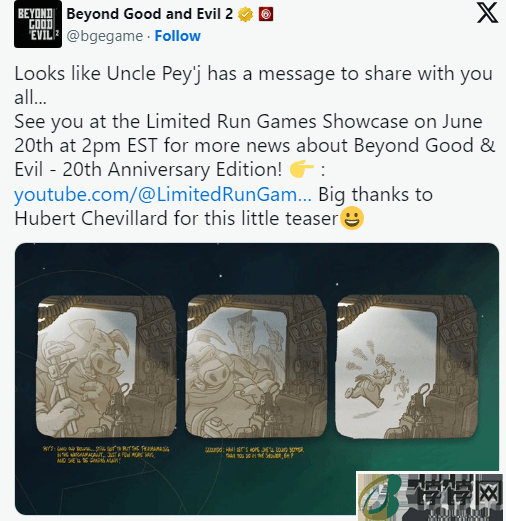Click the yellow caption under the middle panel
The height and width of the screenshot is (521, 506).
tap(254, 452)
